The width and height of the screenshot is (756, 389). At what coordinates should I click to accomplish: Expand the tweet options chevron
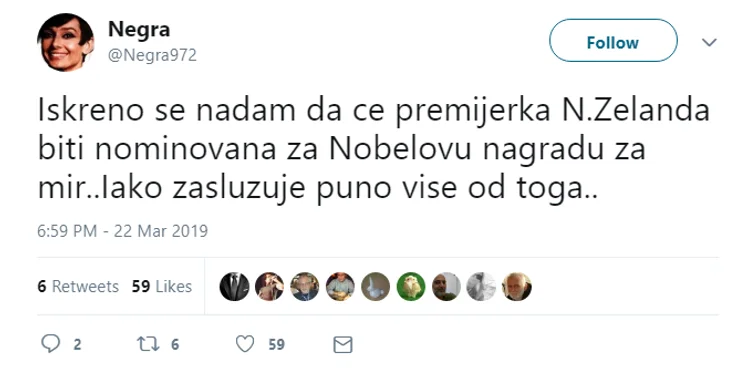point(709,42)
